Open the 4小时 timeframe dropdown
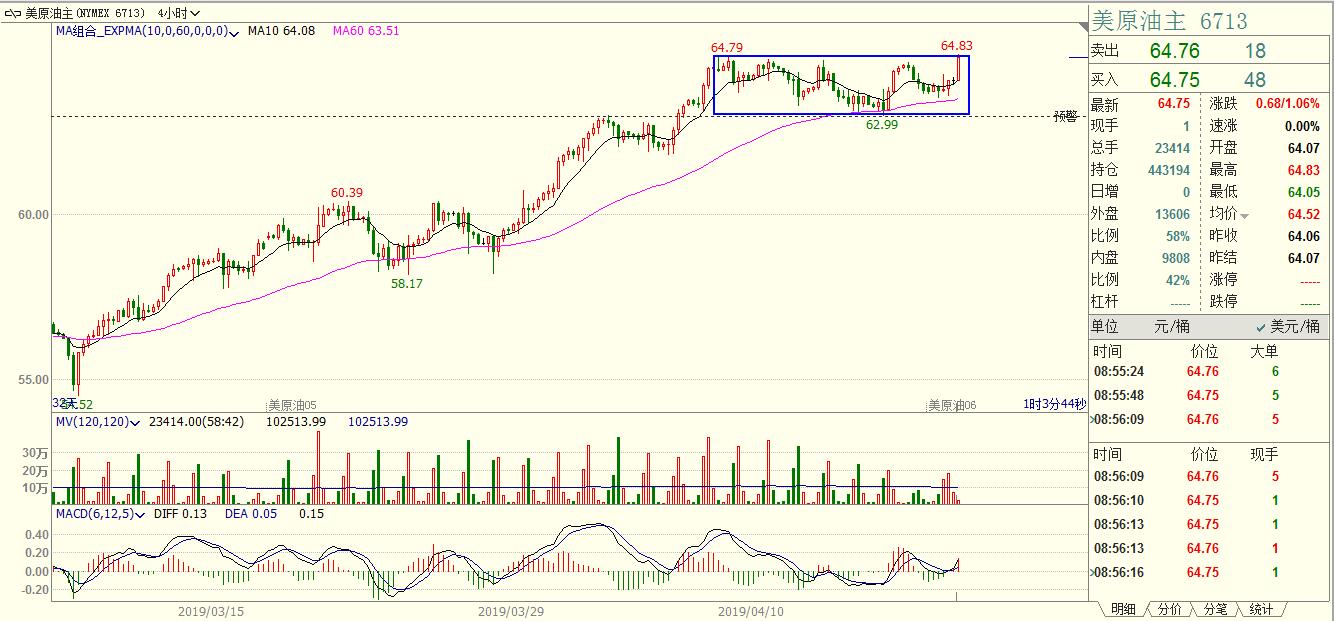 179,13
